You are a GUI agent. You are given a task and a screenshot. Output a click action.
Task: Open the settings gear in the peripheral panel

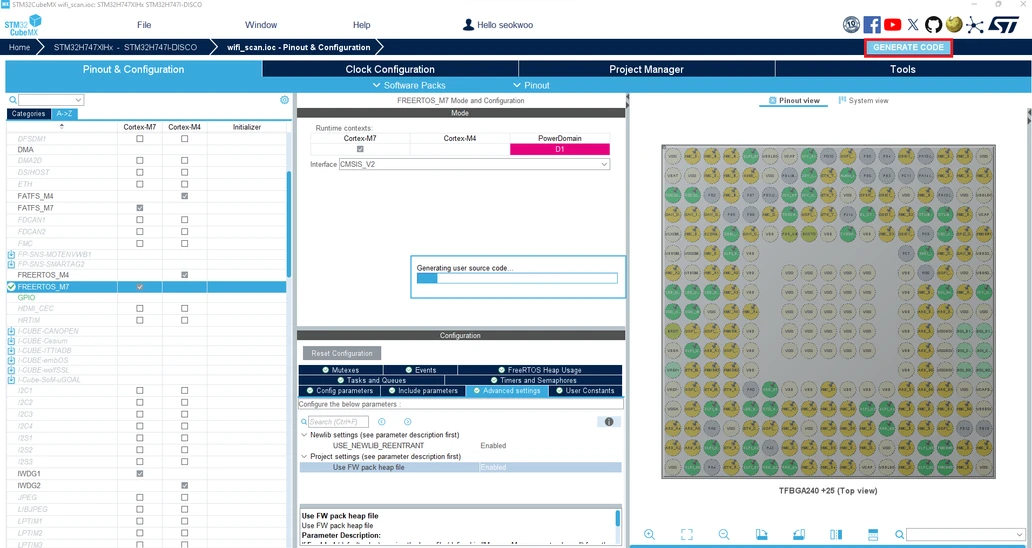284,100
